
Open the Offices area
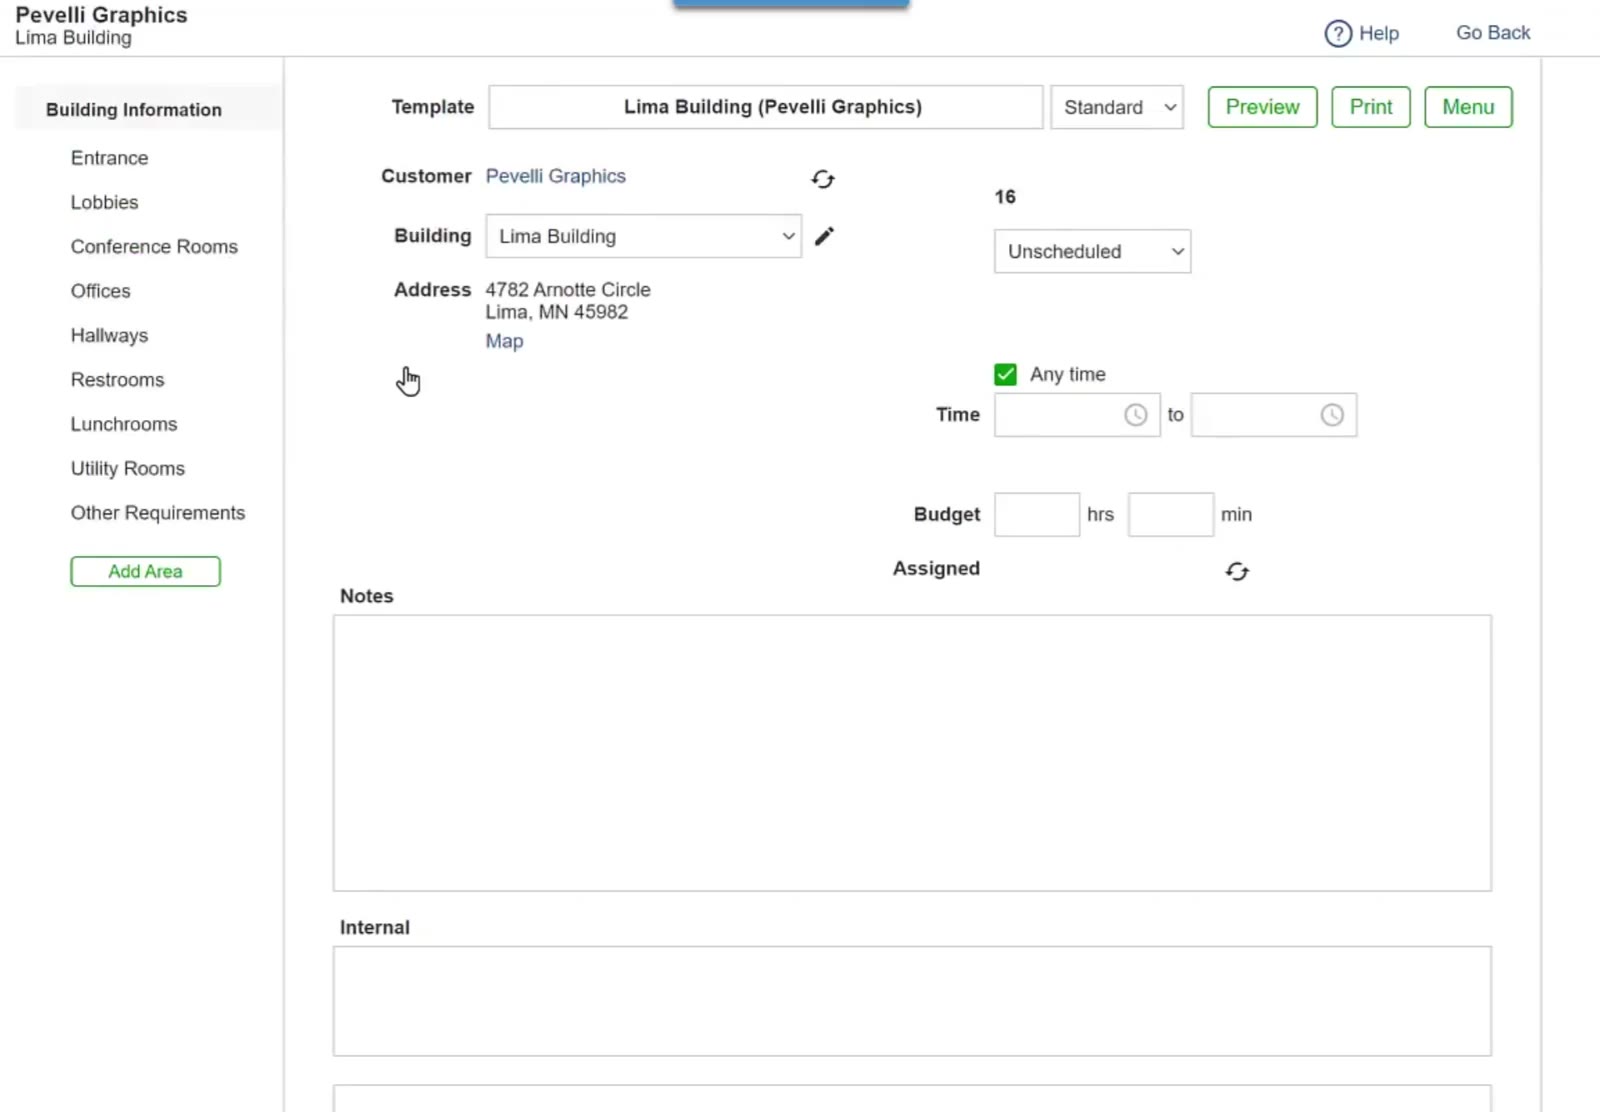coord(100,291)
